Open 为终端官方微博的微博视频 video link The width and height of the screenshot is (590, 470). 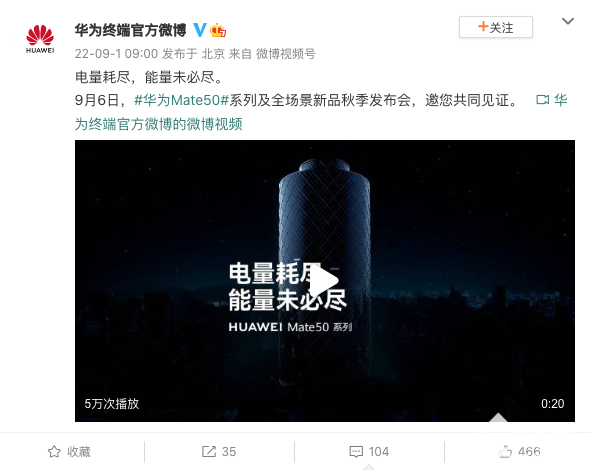[x=158, y=124]
